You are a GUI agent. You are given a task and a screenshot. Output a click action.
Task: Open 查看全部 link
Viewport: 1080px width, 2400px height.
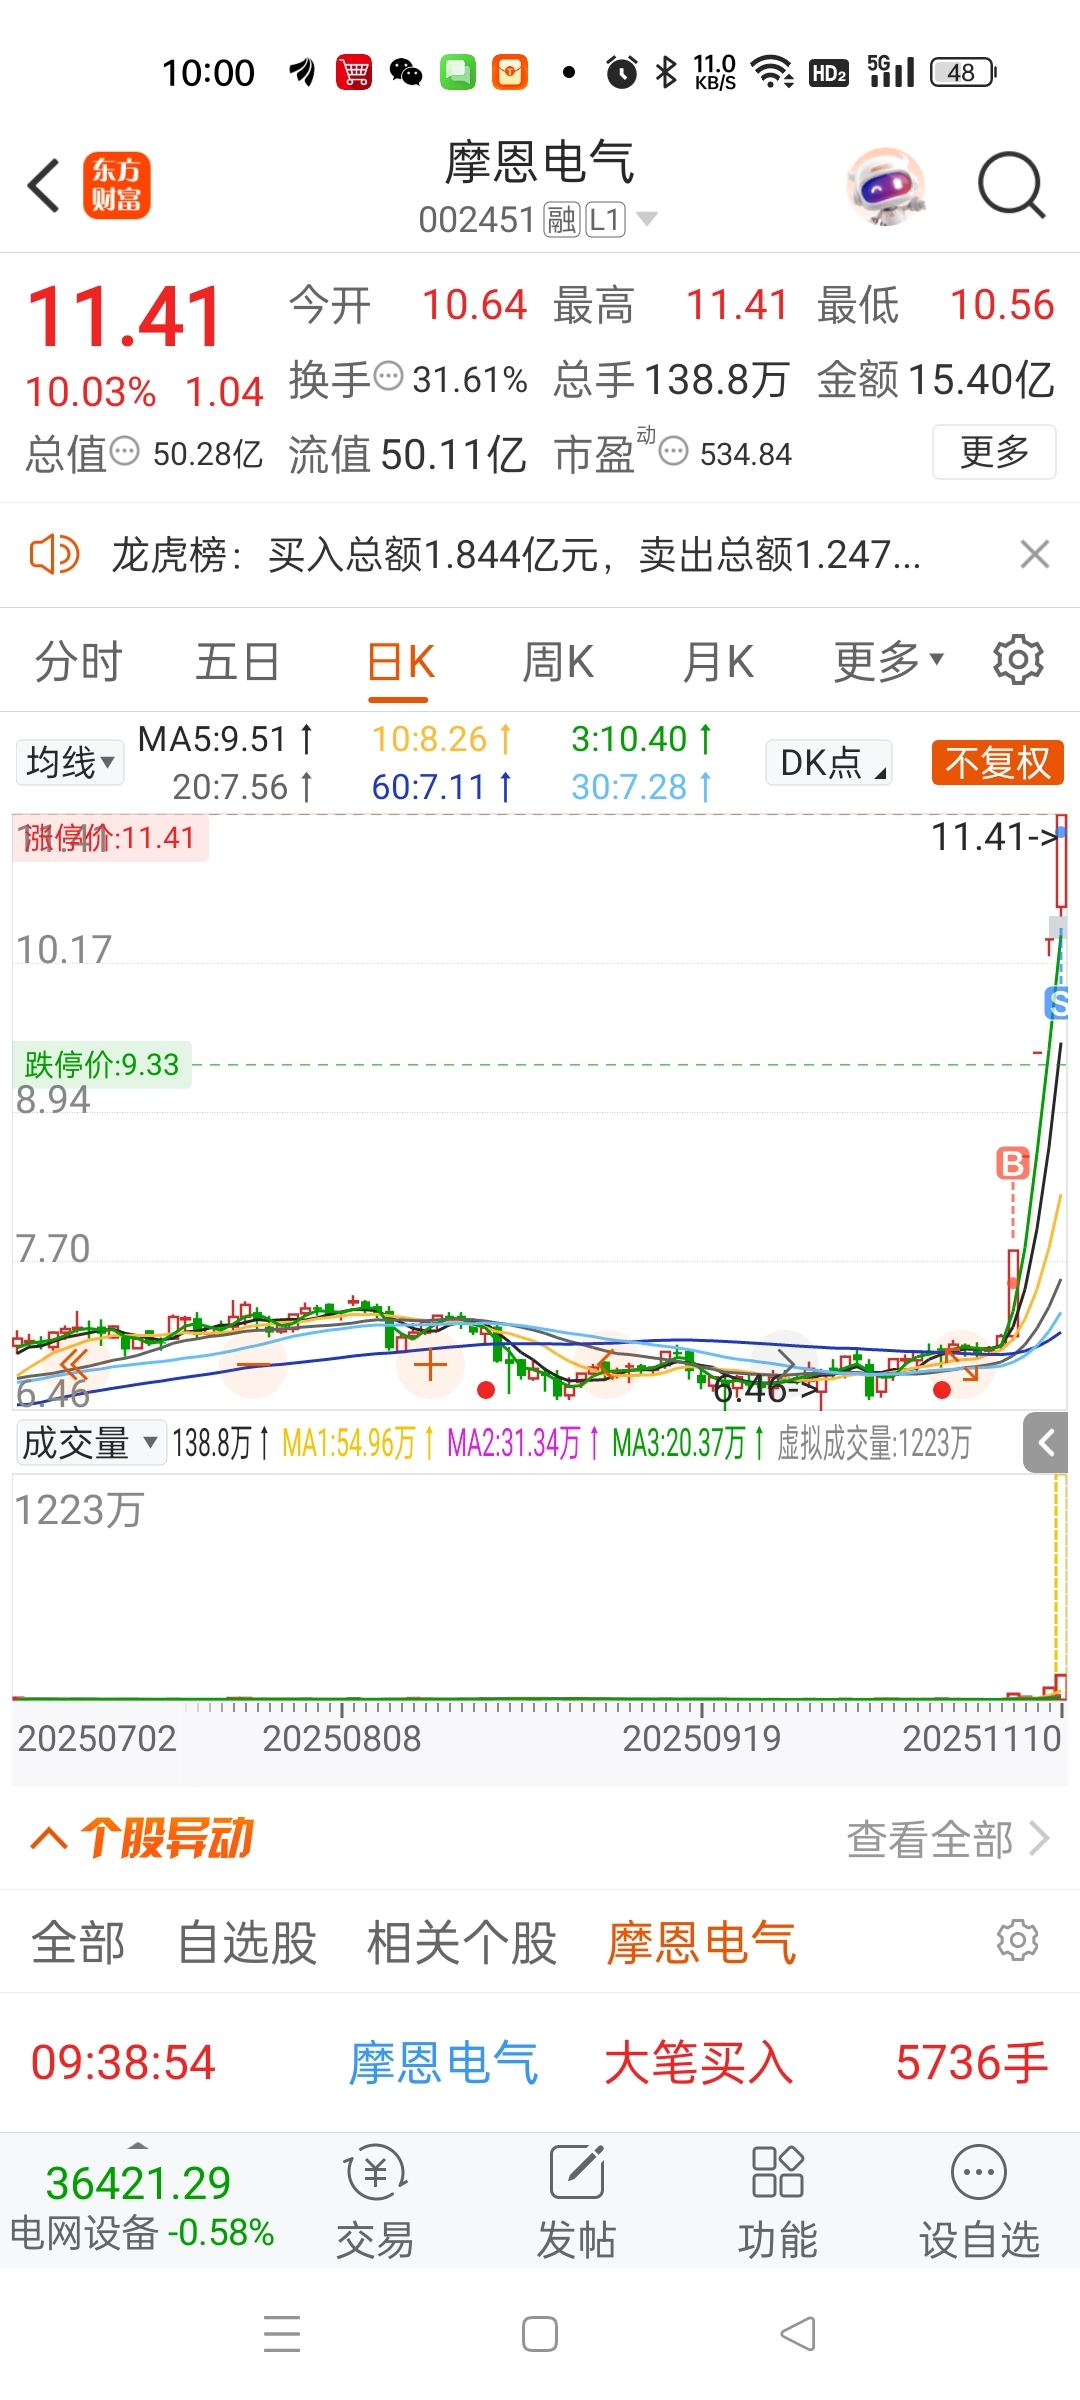pyautogui.click(x=948, y=1838)
